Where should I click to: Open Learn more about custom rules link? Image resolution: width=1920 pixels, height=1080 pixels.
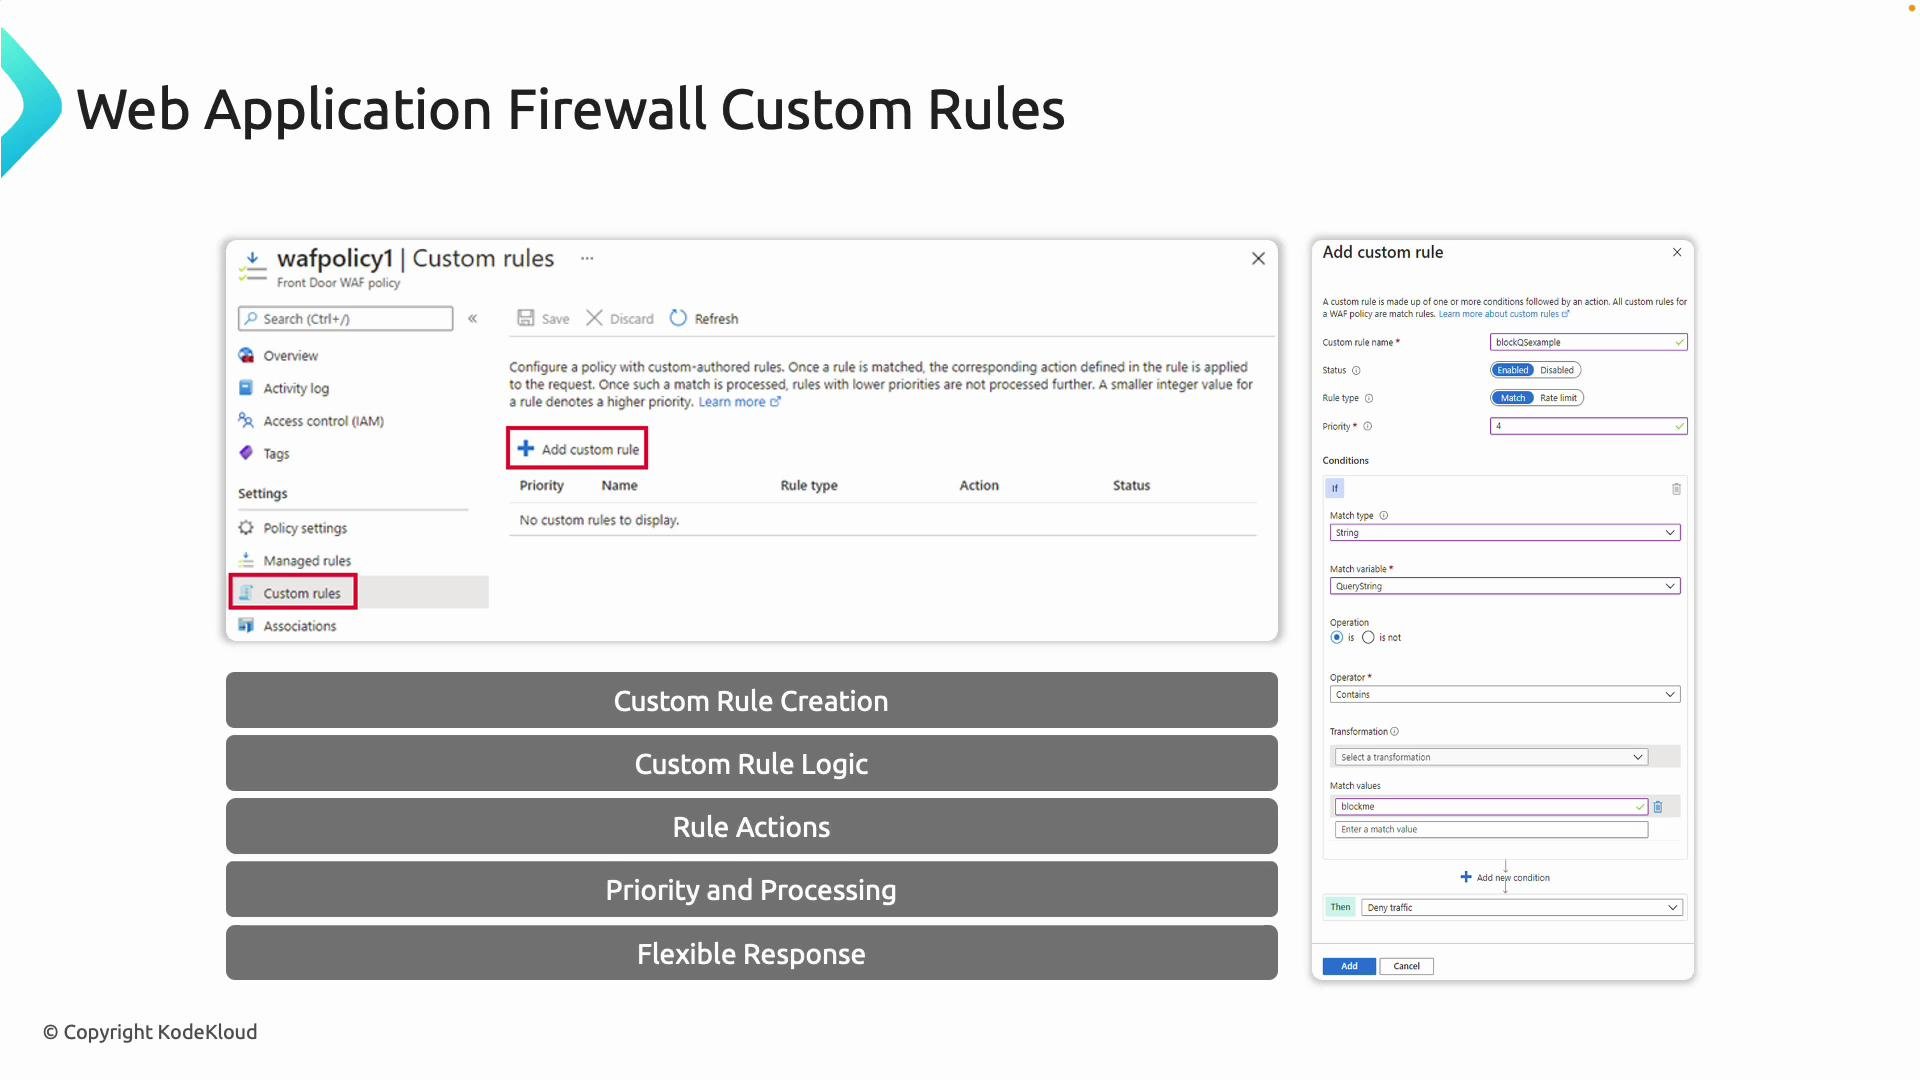(1504, 314)
